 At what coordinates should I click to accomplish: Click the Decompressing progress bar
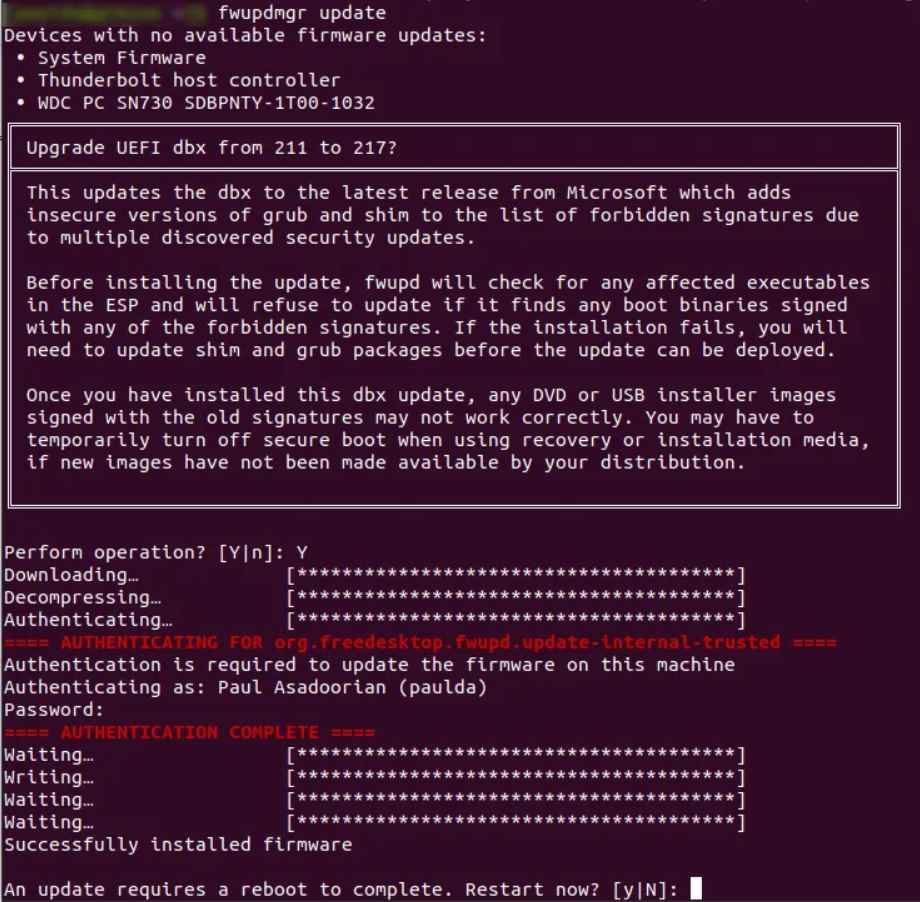point(516,597)
